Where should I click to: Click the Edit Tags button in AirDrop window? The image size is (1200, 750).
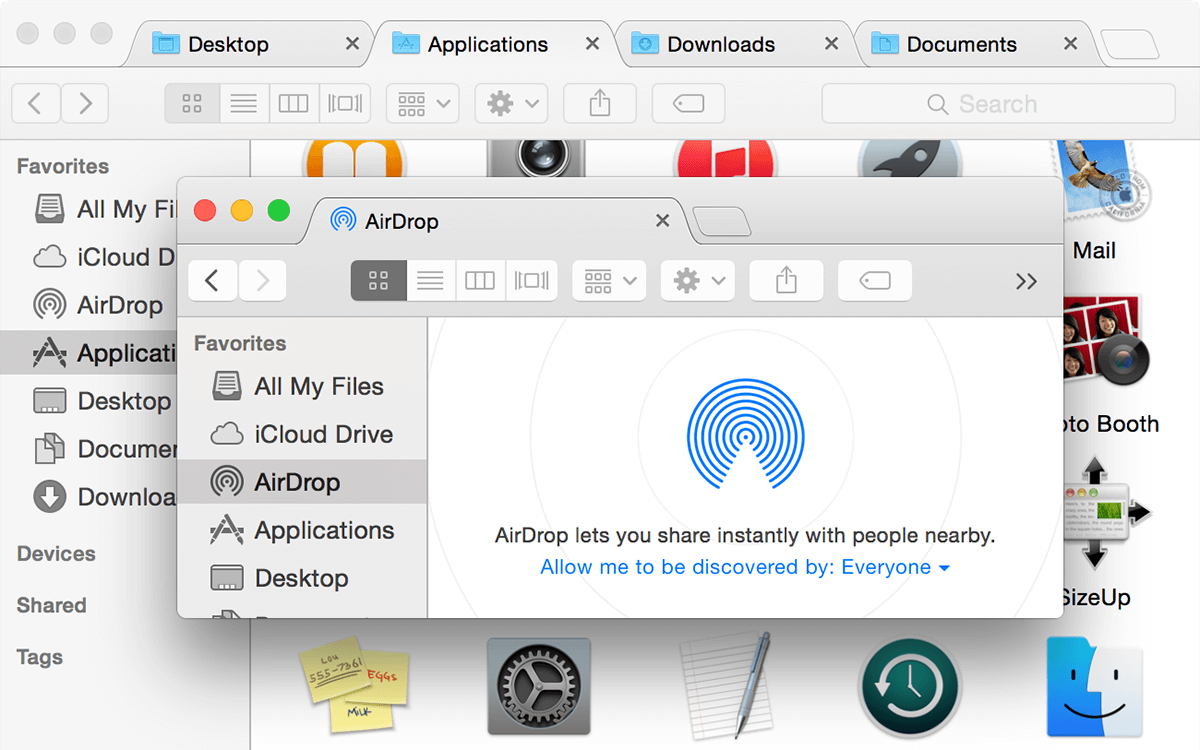[x=875, y=281]
